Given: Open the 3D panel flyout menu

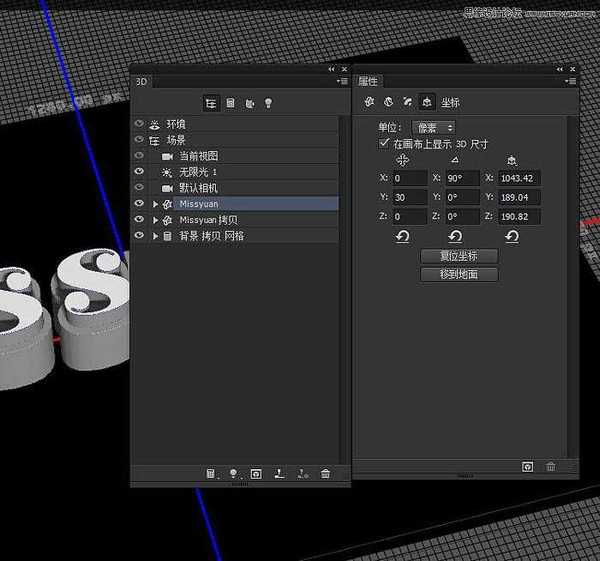Looking at the screenshot, I should (343, 83).
